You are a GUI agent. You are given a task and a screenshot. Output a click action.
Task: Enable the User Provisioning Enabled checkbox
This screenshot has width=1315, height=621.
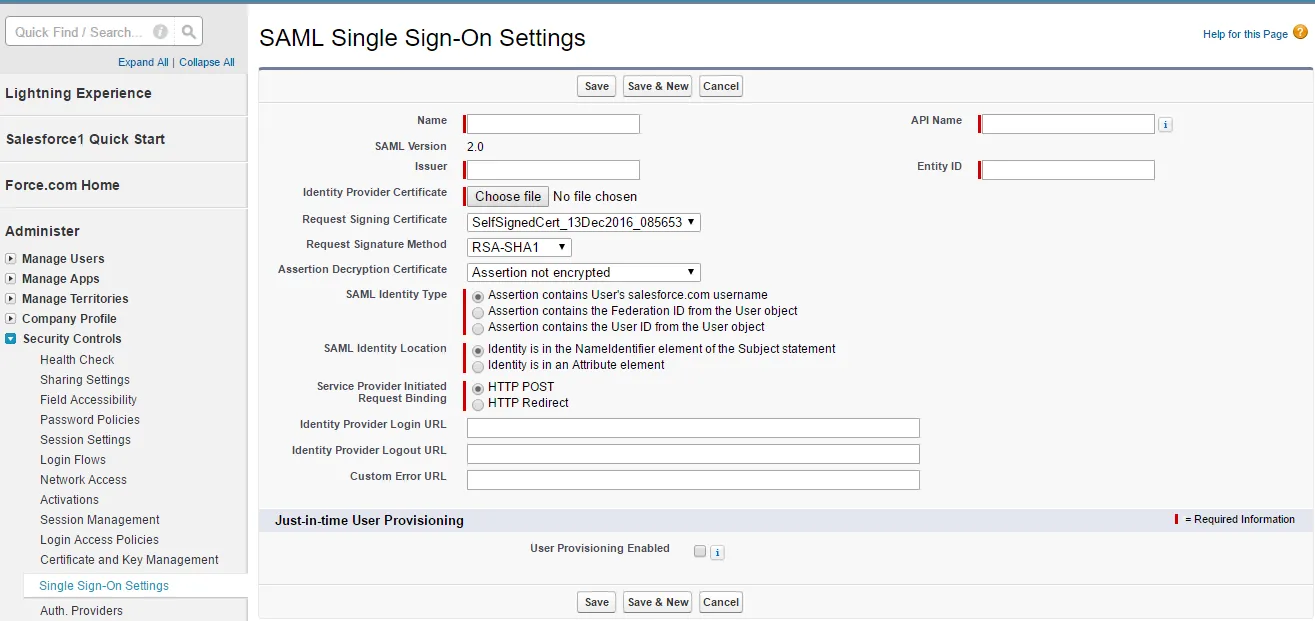[x=700, y=551]
